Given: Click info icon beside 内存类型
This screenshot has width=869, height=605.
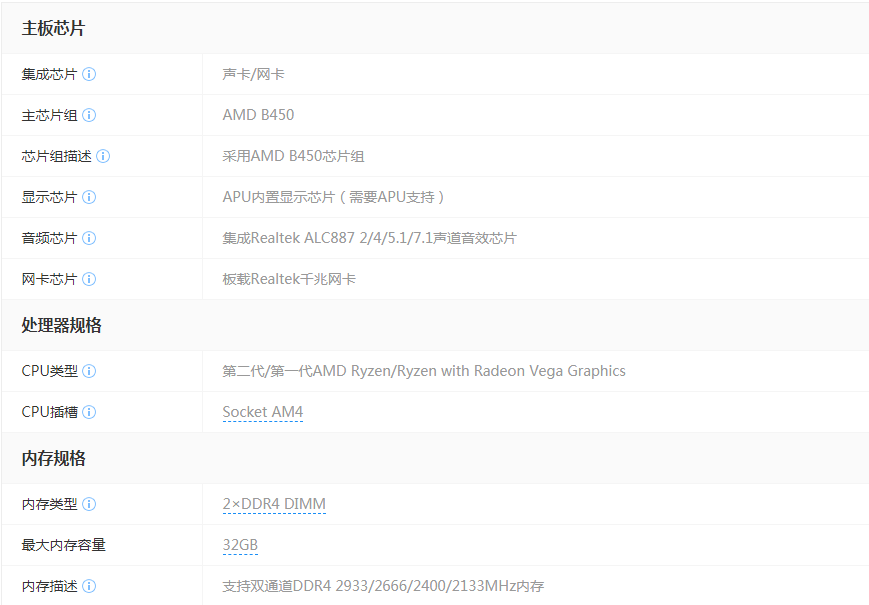Looking at the screenshot, I should (89, 504).
